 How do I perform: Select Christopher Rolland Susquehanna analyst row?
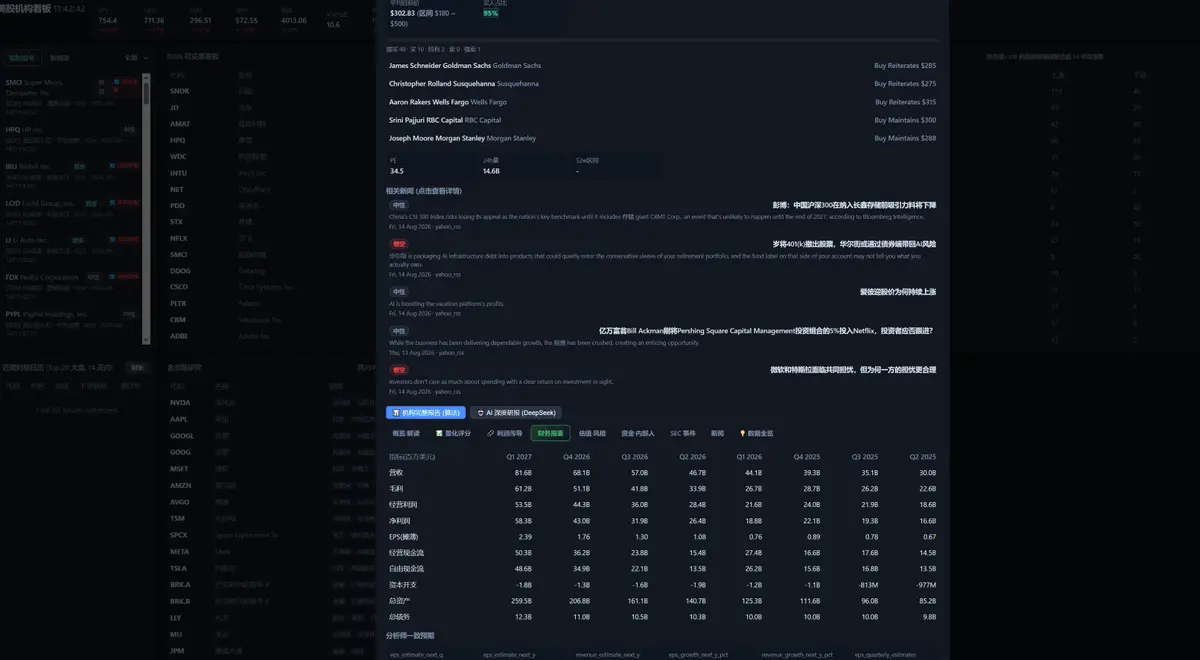click(662, 84)
